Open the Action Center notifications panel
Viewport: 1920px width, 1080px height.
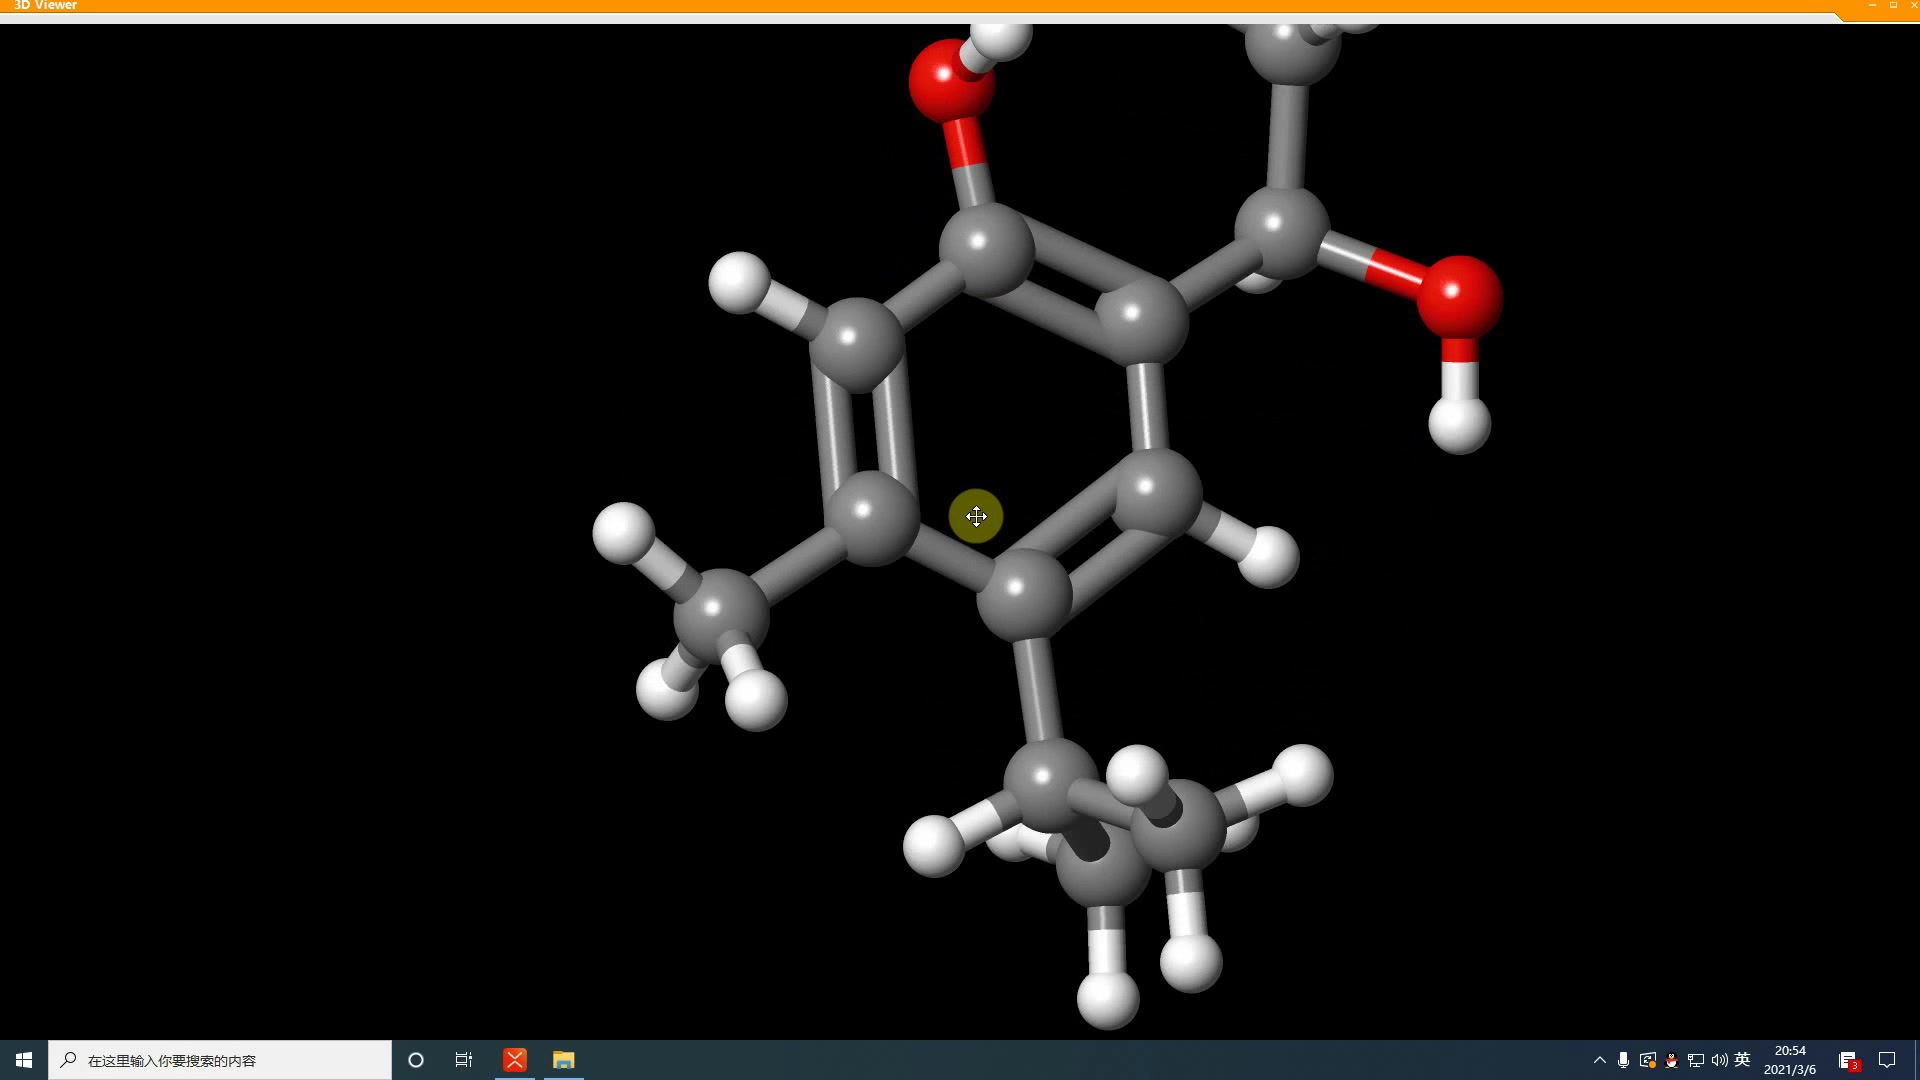(1887, 1060)
